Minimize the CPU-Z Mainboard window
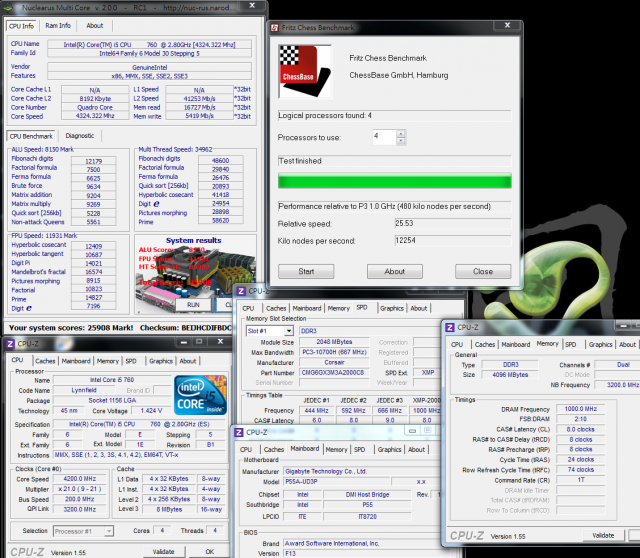The width and height of the screenshot is (640, 558). coord(412,430)
